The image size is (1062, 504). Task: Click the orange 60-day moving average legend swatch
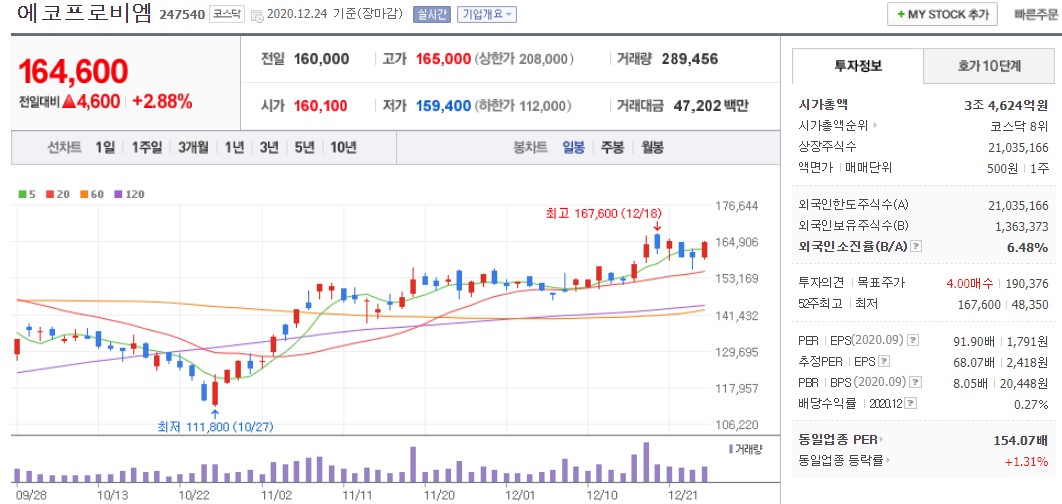pos(84,194)
